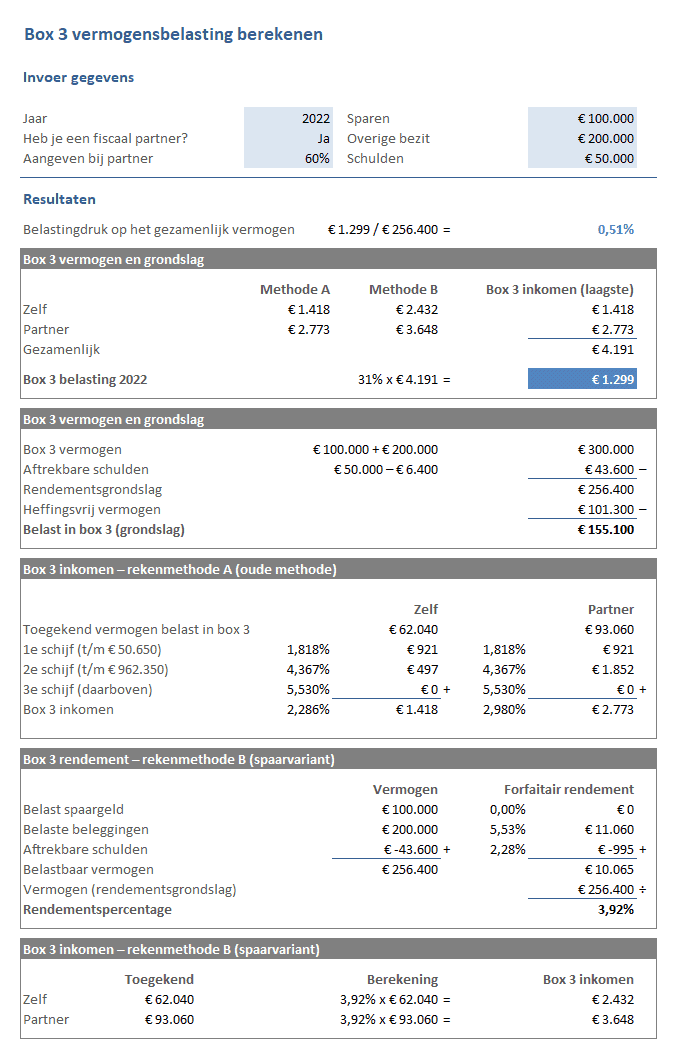This screenshot has height=1059, width=677.
Task: Click the Belaste beleggingen € 11.060 rendement cell
Action: [x=609, y=829]
